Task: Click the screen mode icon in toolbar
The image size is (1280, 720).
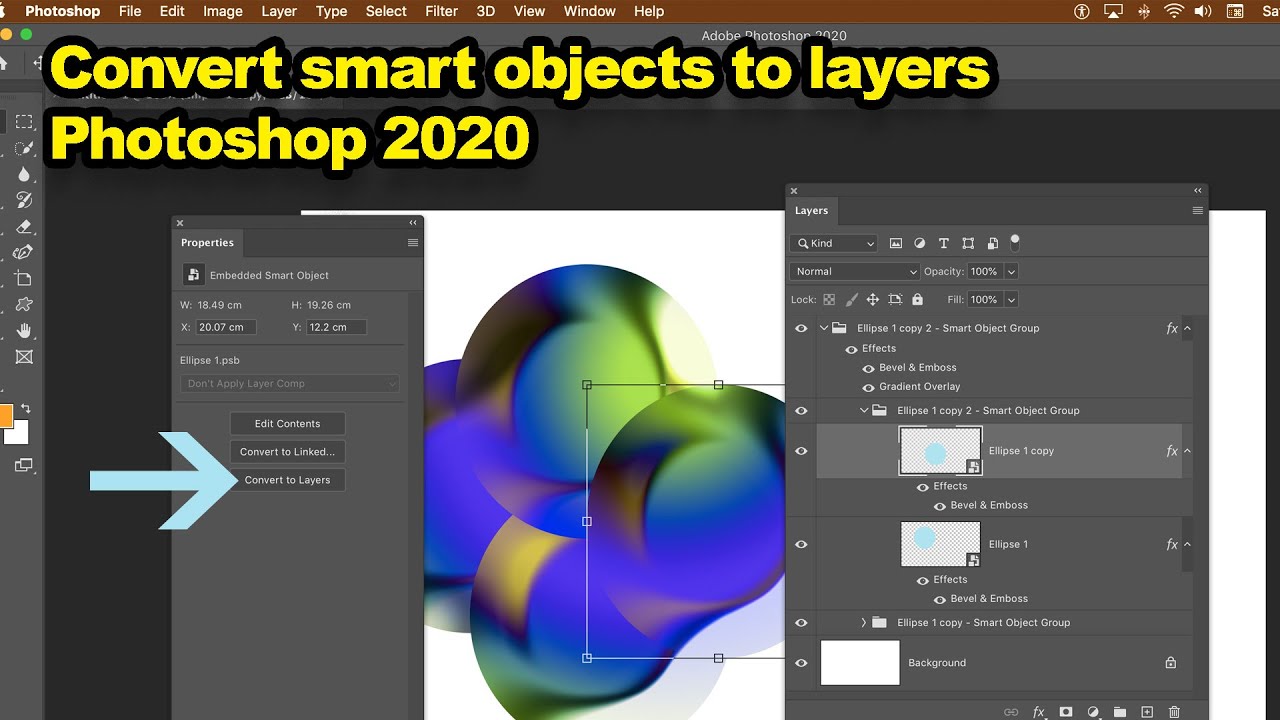Action: tap(23, 465)
